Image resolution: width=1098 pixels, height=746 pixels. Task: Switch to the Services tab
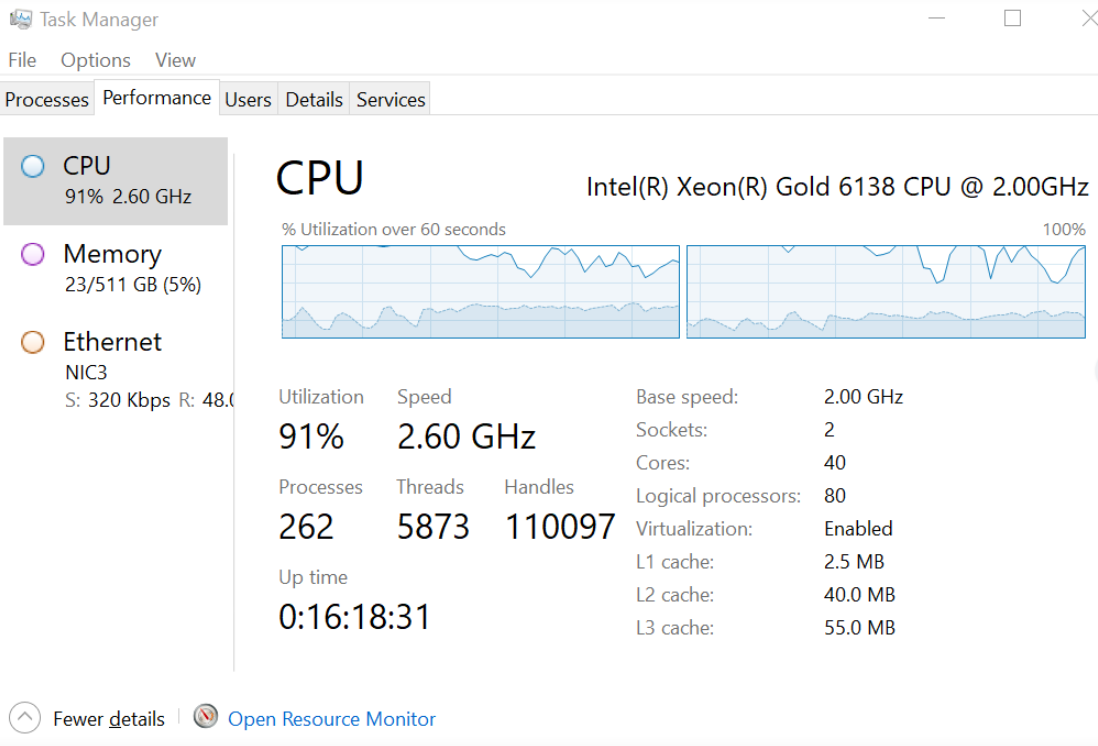tap(390, 99)
